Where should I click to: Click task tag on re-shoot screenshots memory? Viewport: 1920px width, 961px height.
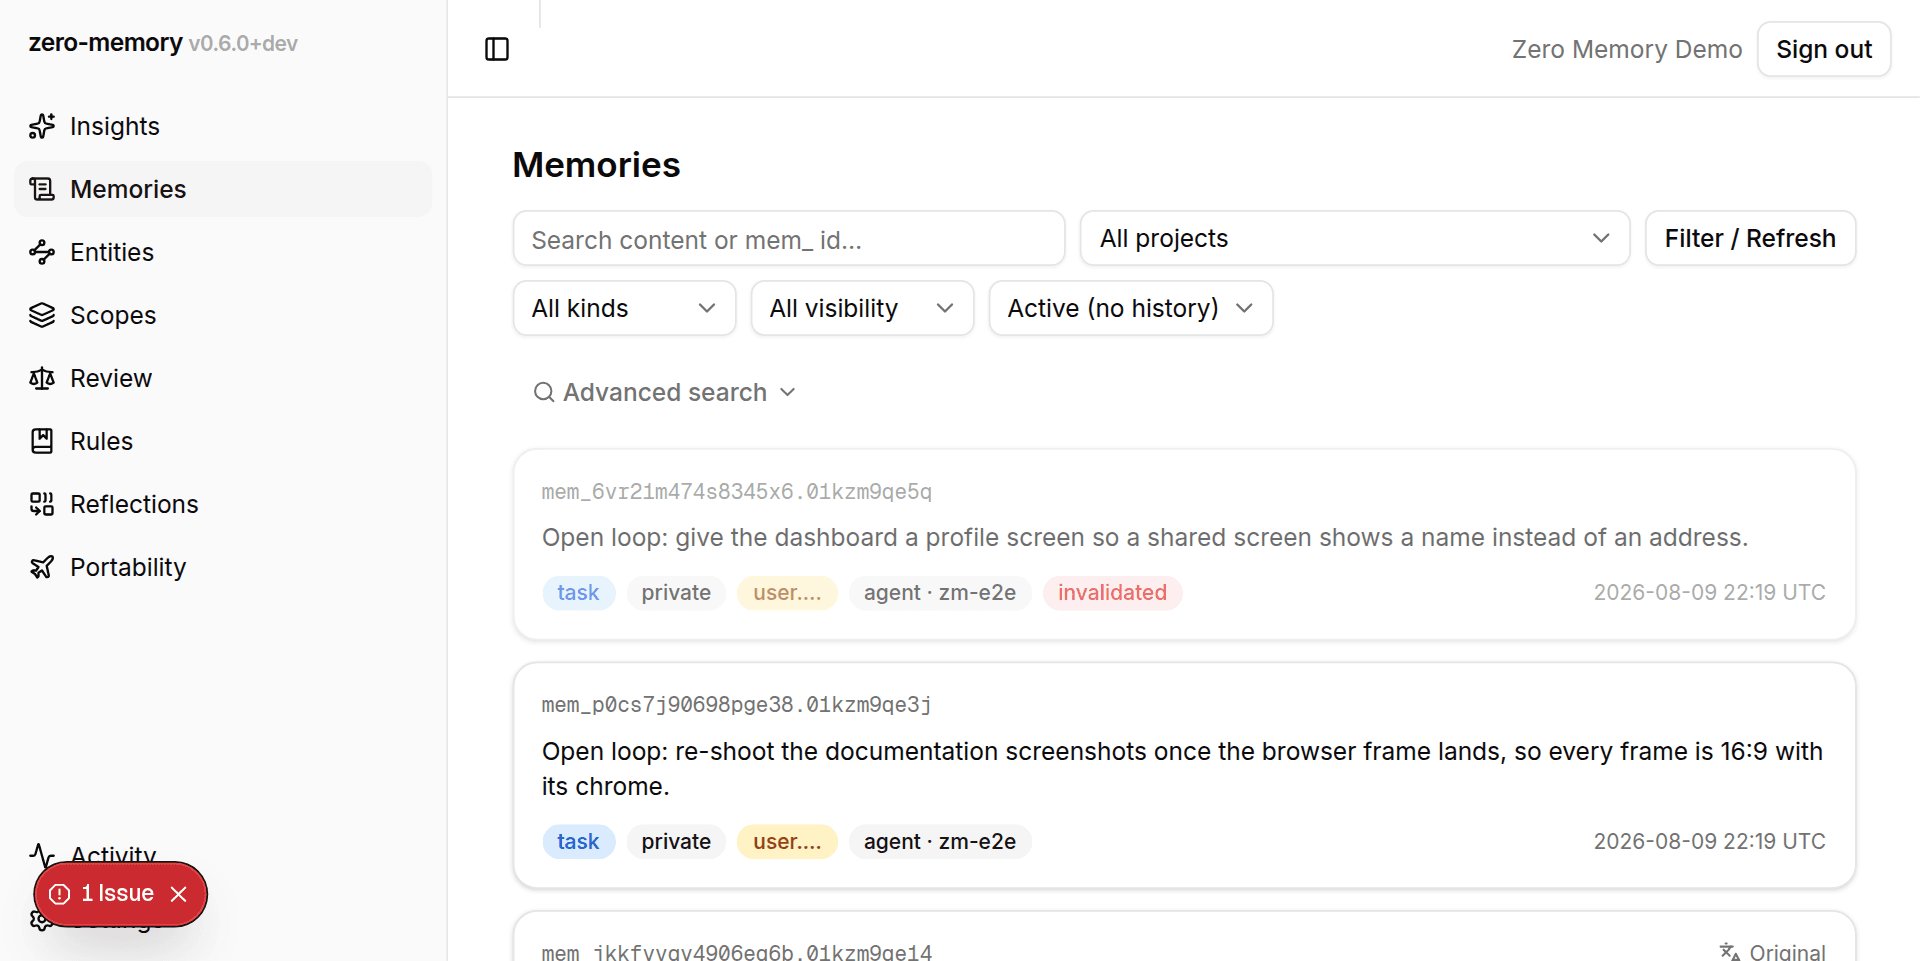point(578,842)
